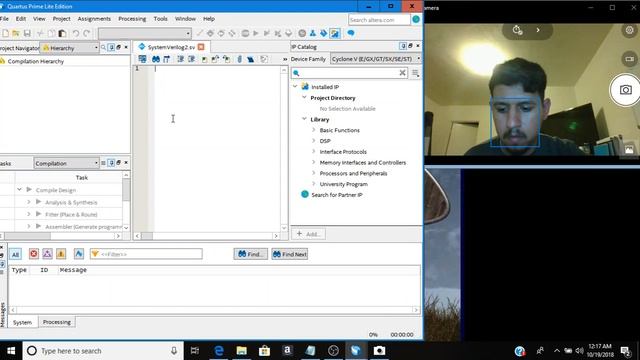This screenshot has width=640, height=360.
Task: Click the Paste clipboard icon
Action: [x=62, y=33]
